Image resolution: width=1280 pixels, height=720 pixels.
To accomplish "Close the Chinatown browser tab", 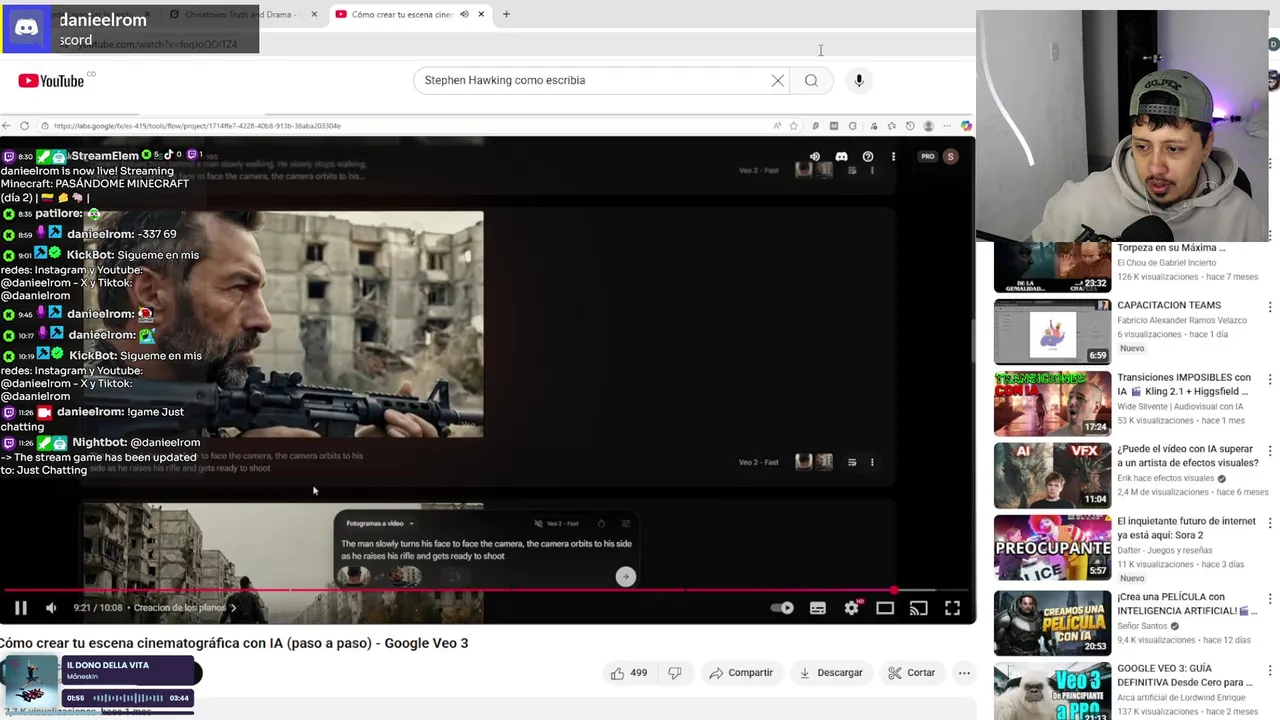I will pyautogui.click(x=314, y=14).
